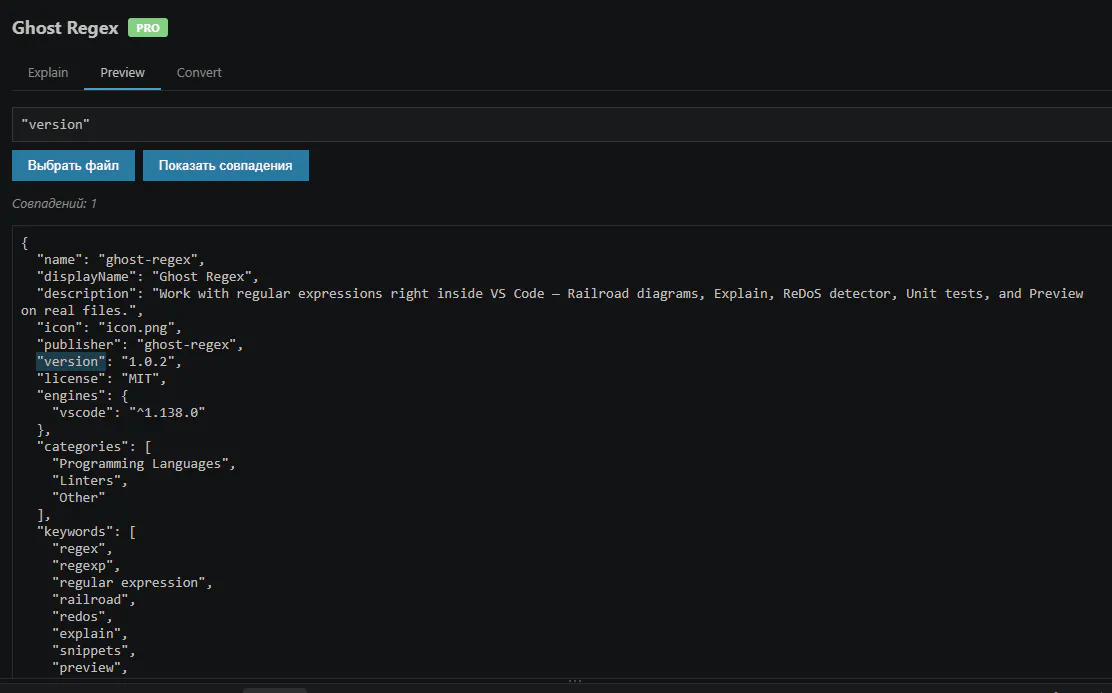Click the regex input field containing "version"
This screenshot has height=693, width=1112.
point(562,124)
